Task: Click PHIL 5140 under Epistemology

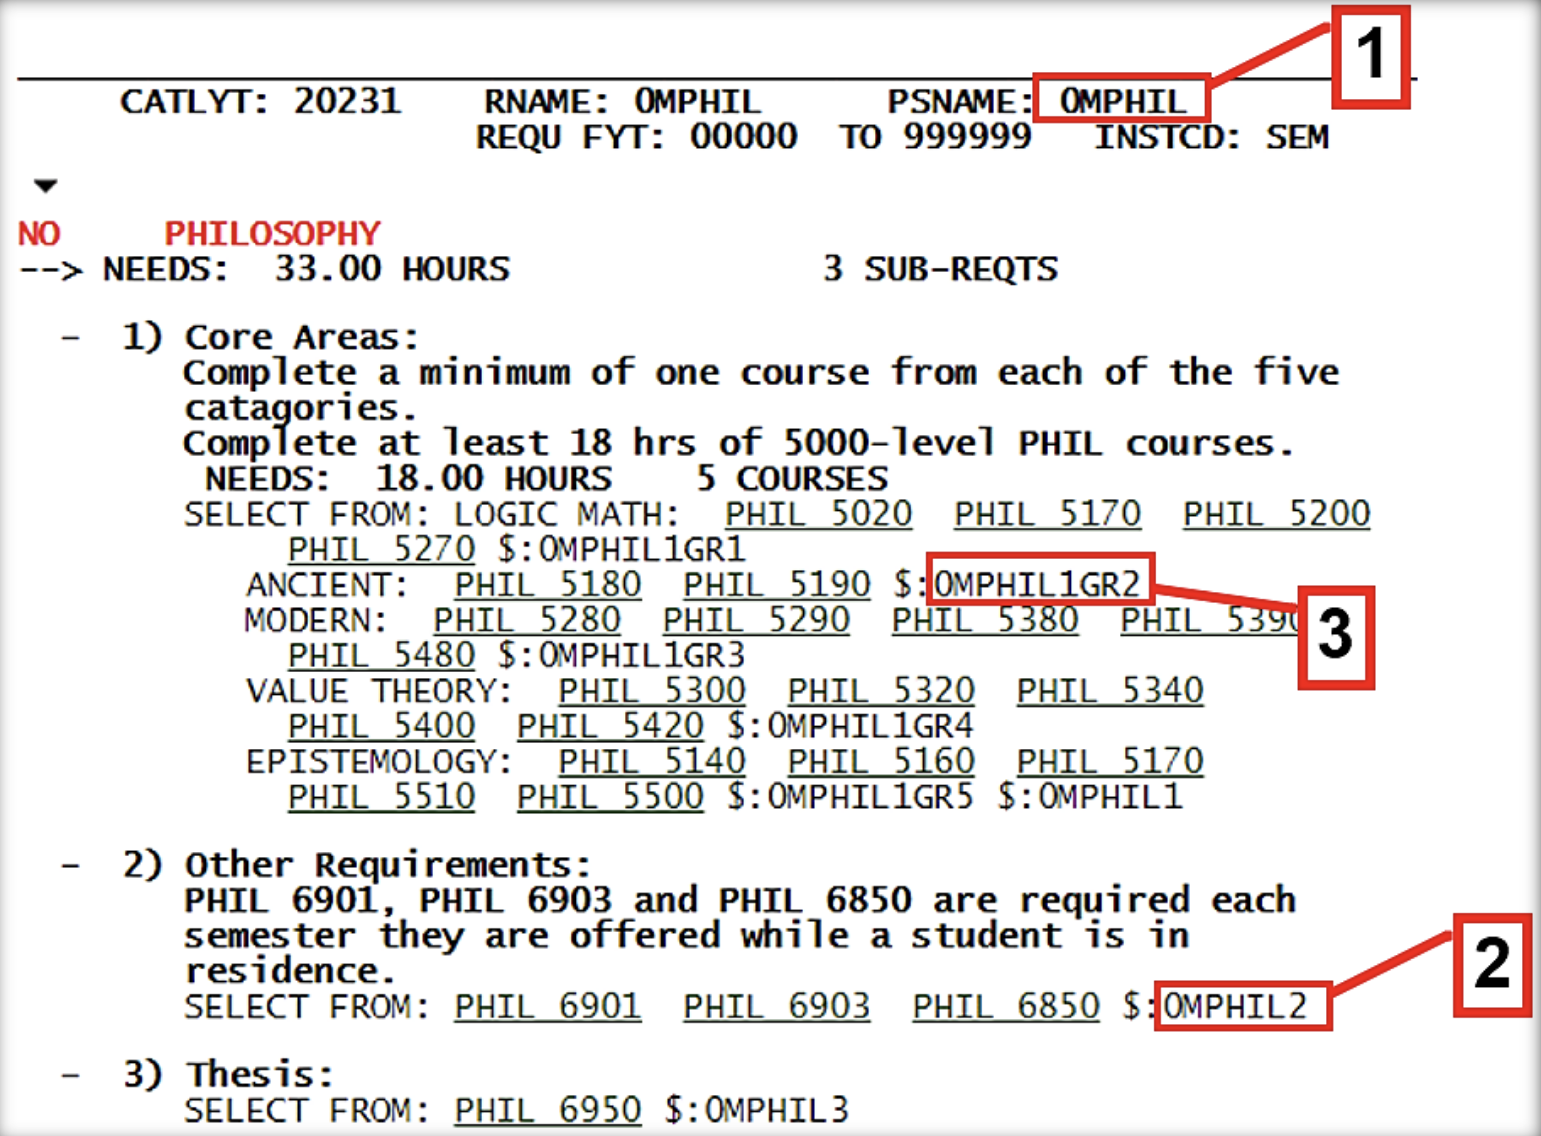Action: coord(651,761)
